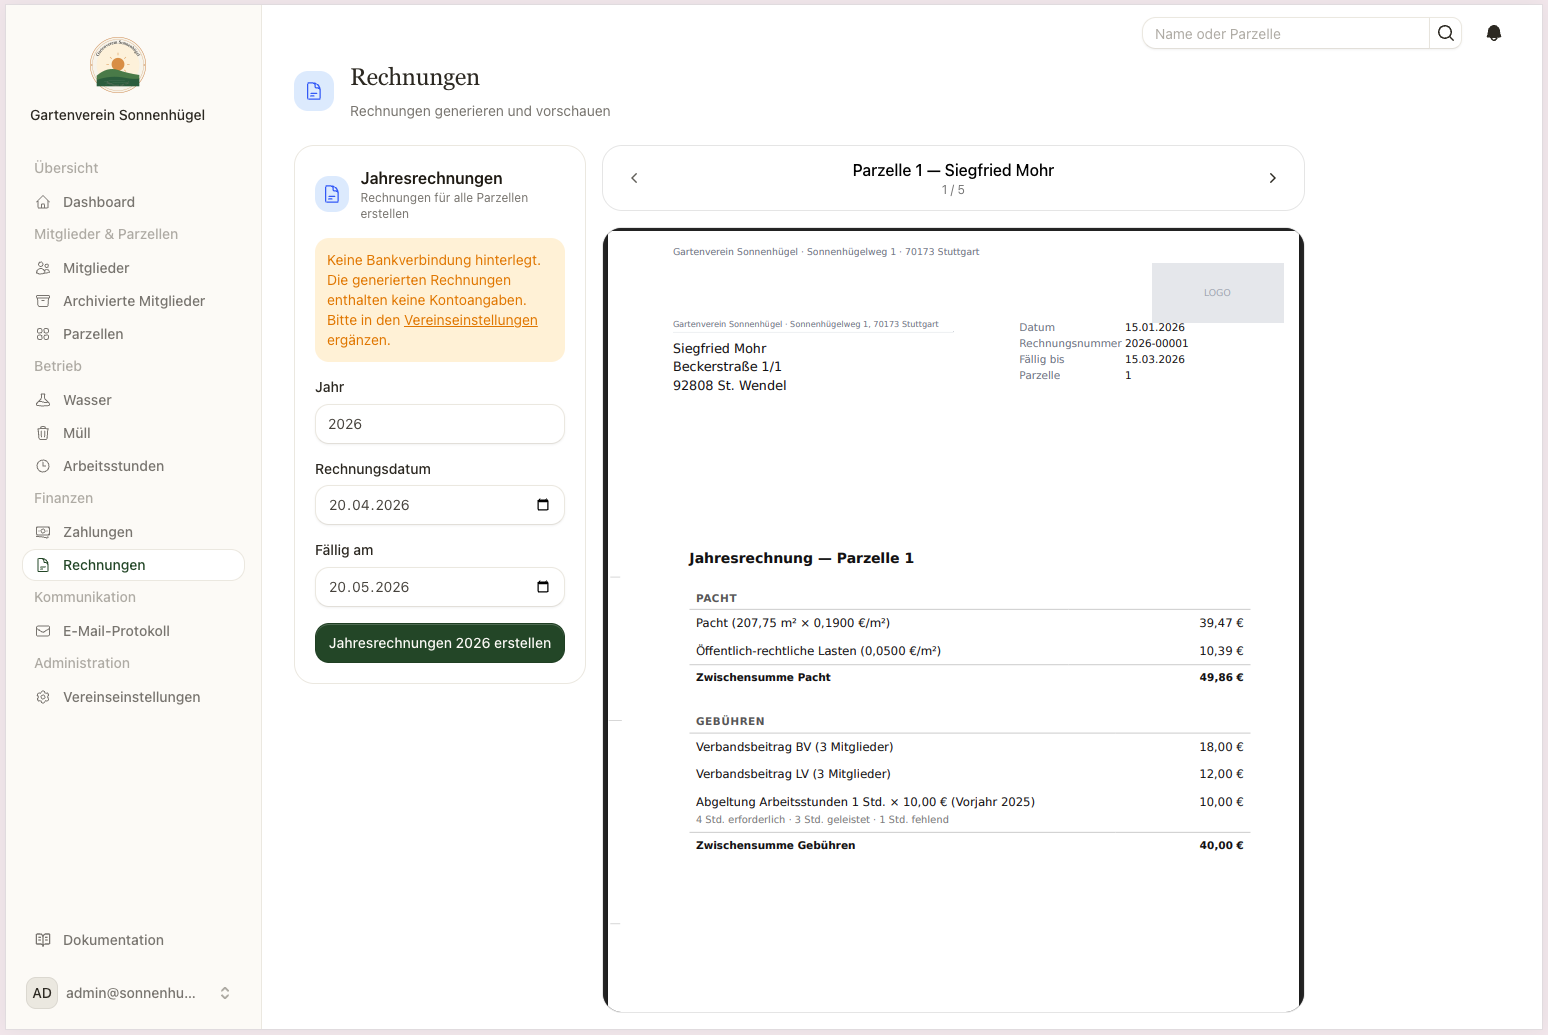Click the Dashboard home icon
This screenshot has height=1035, width=1548.
coord(43,202)
